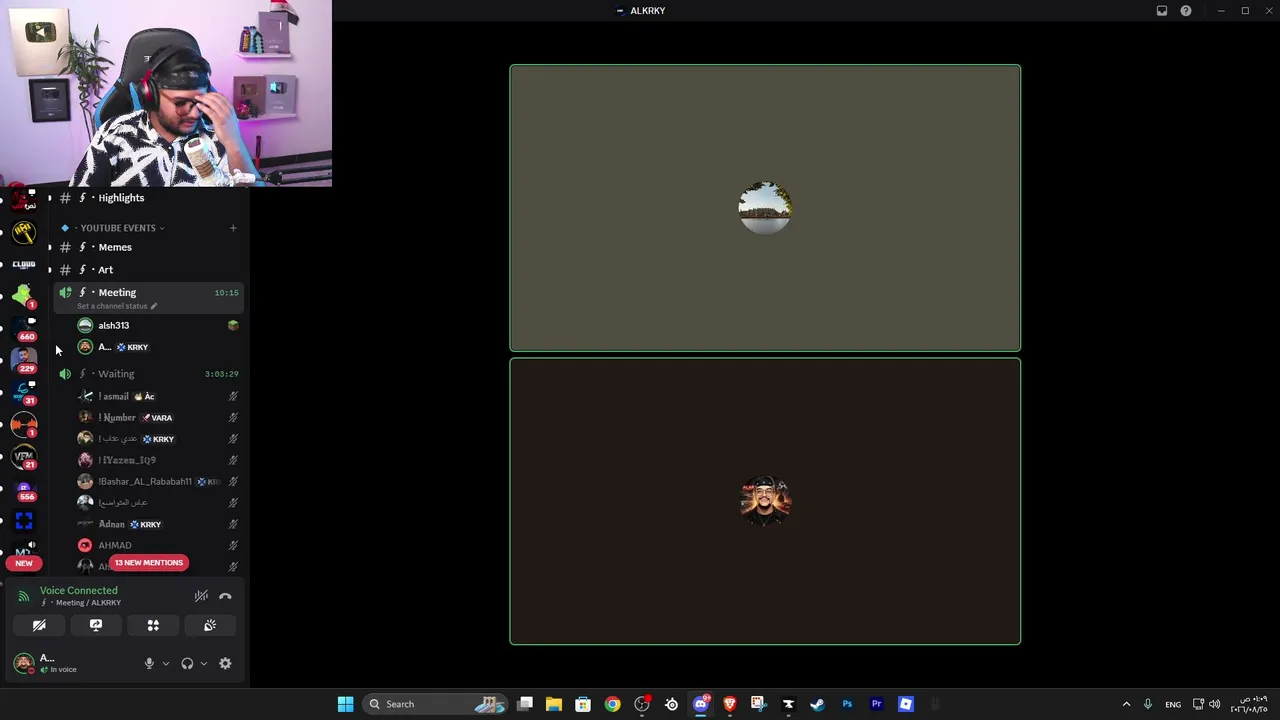1280x720 pixels.
Task: Open own user avatar in bottom panel
Action: click(x=23, y=663)
